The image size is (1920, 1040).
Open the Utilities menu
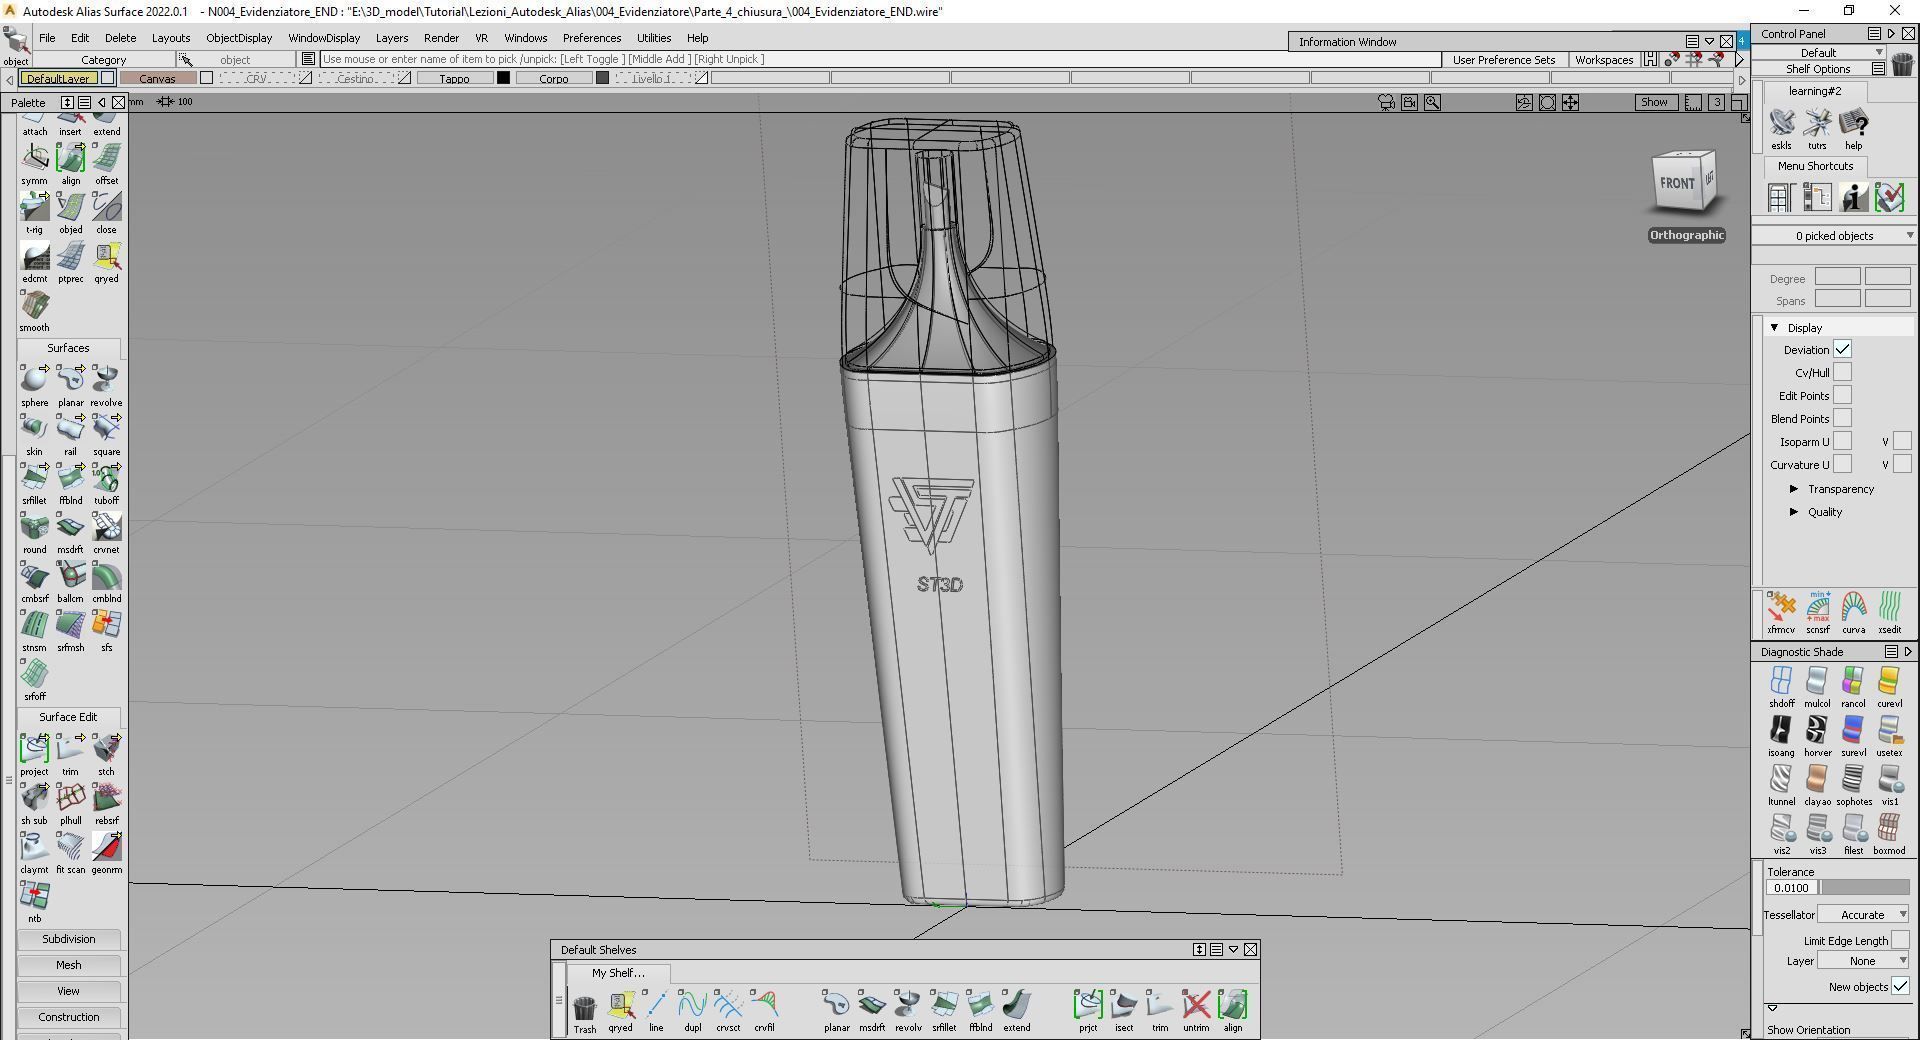tap(654, 38)
